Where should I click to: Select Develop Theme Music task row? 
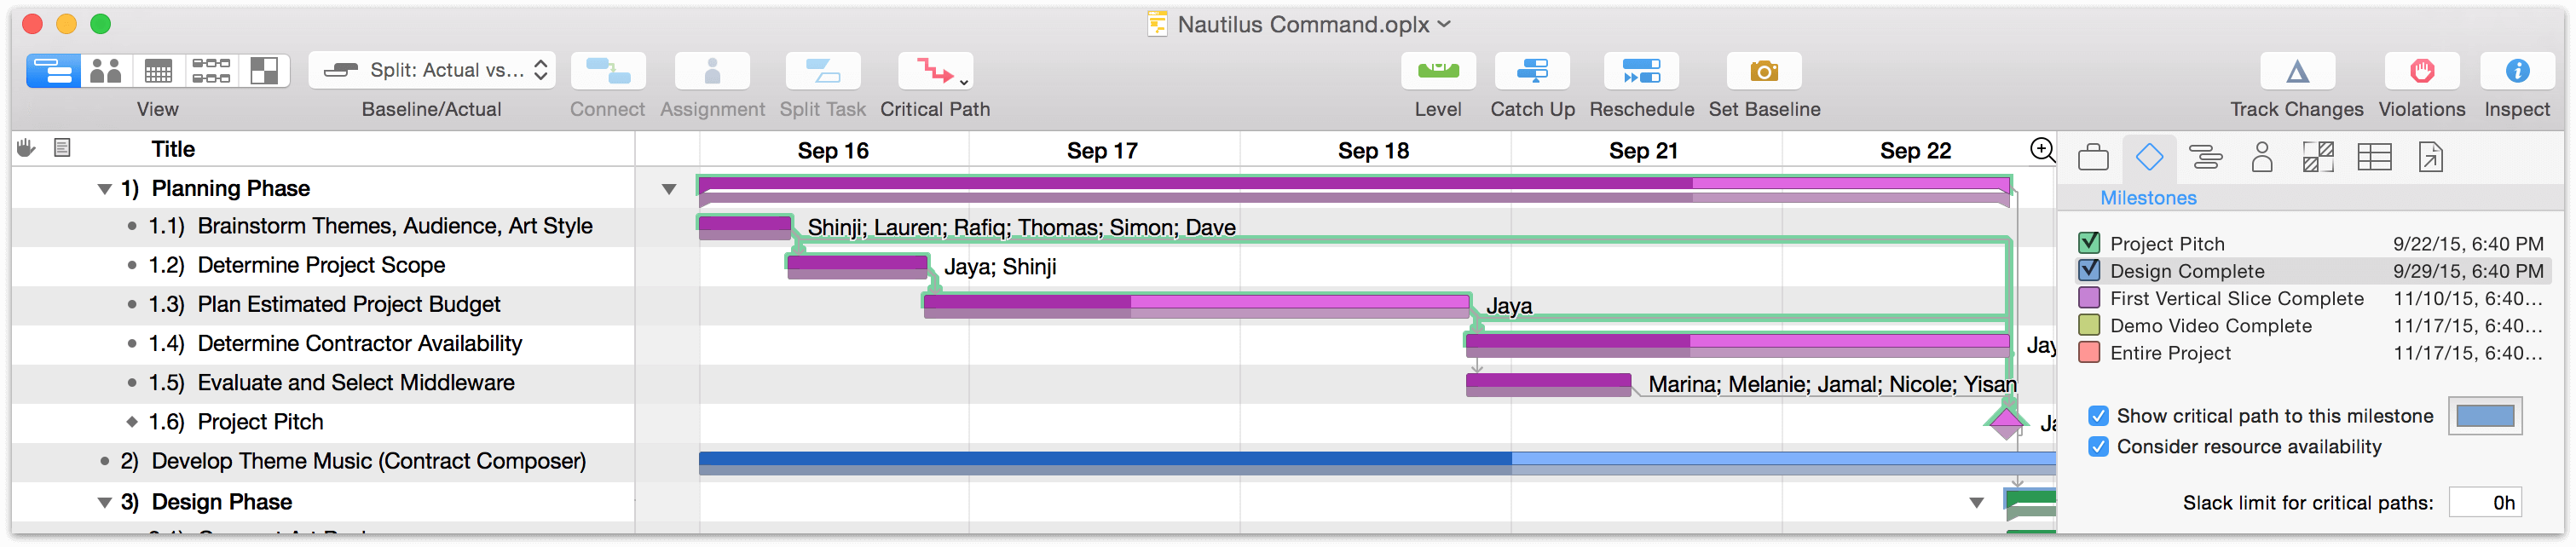tap(322, 461)
